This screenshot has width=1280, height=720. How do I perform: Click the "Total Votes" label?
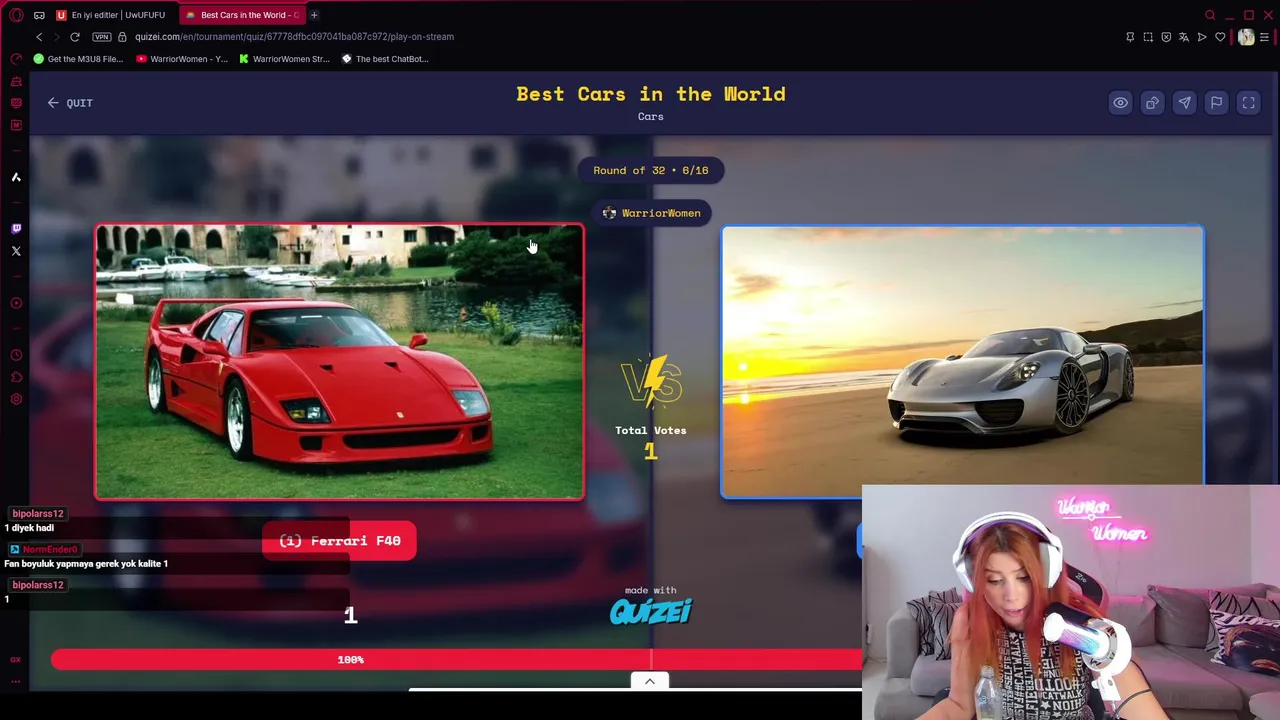651,430
